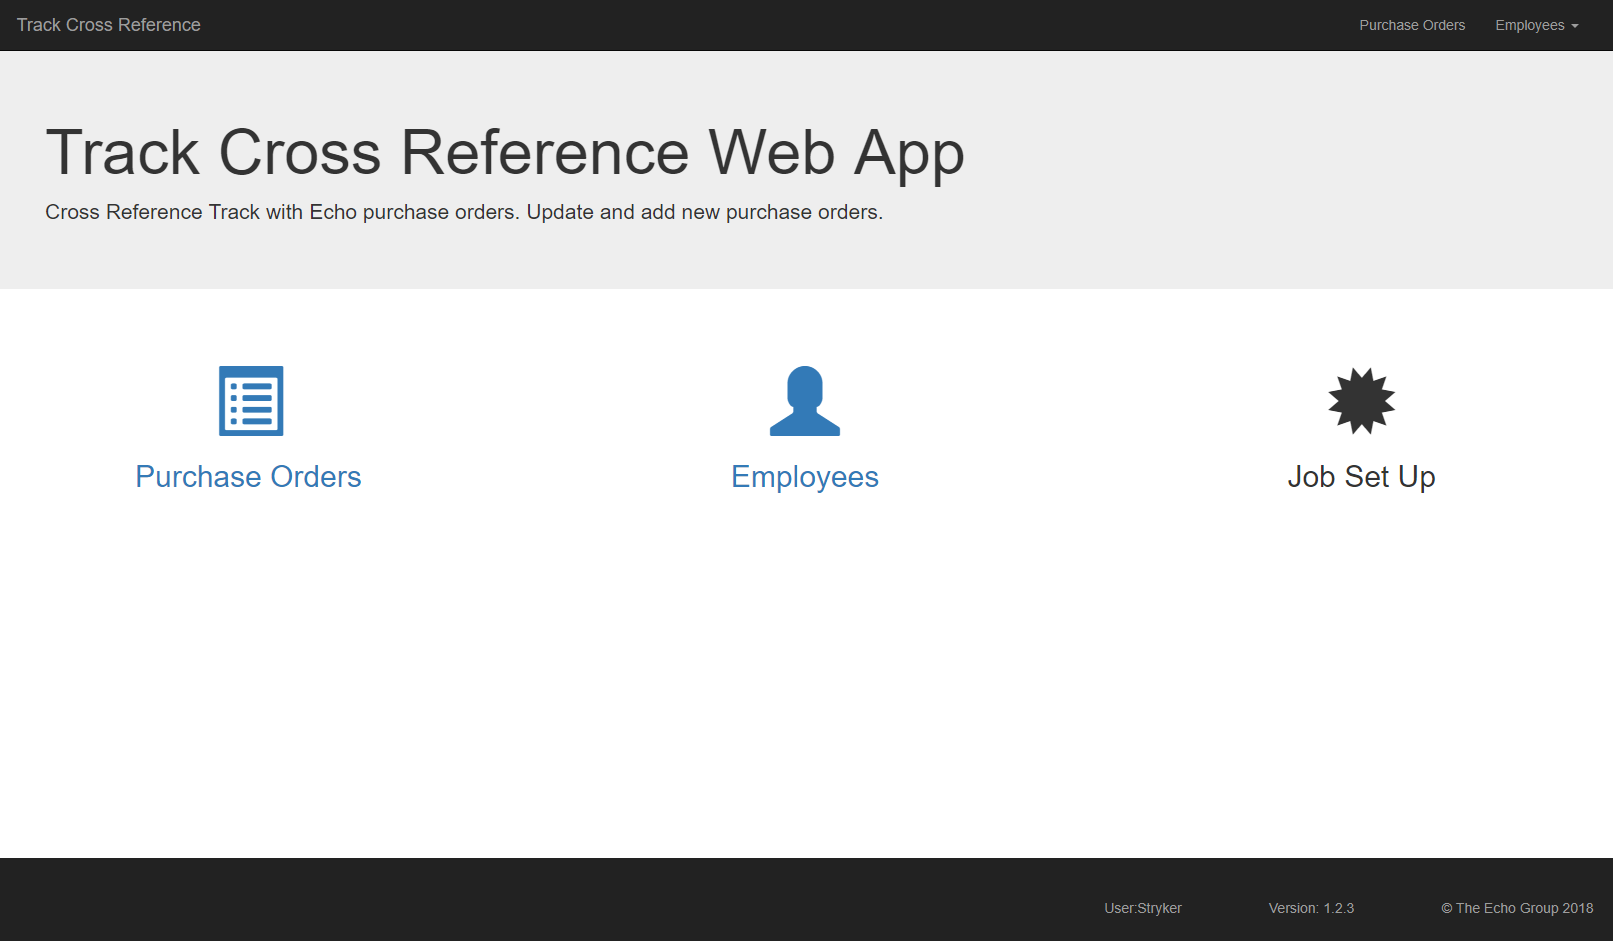Image resolution: width=1613 pixels, height=941 pixels.
Task: Expand the Employees dropdown in the navbar
Action: (x=1536, y=25)
